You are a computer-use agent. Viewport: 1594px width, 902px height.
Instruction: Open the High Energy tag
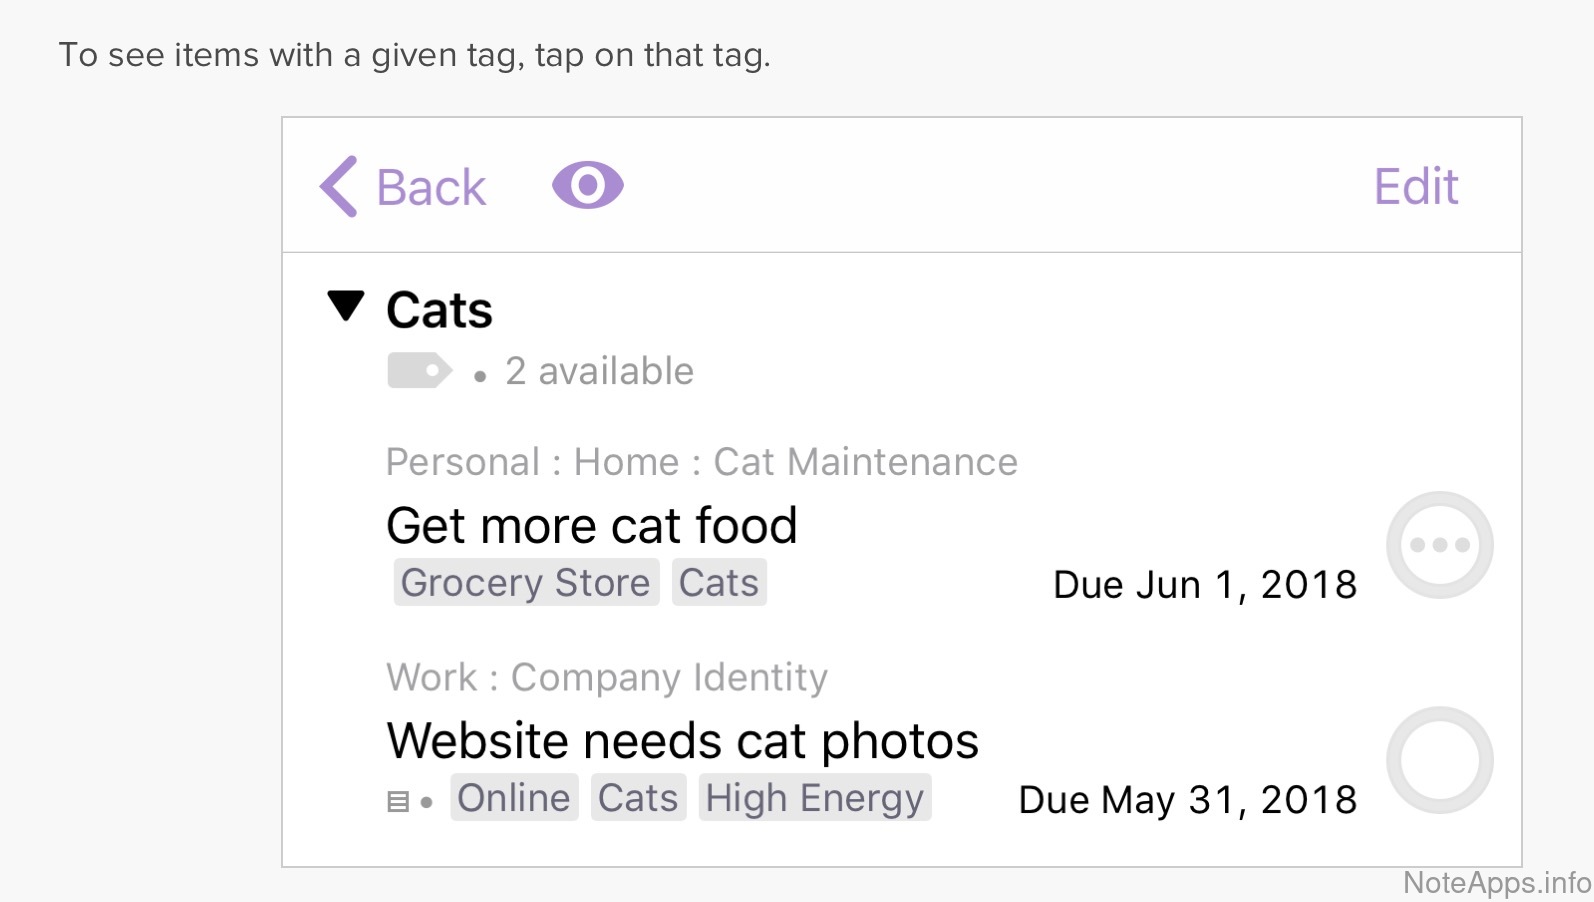pyautogui.click(x=814, y=798)
